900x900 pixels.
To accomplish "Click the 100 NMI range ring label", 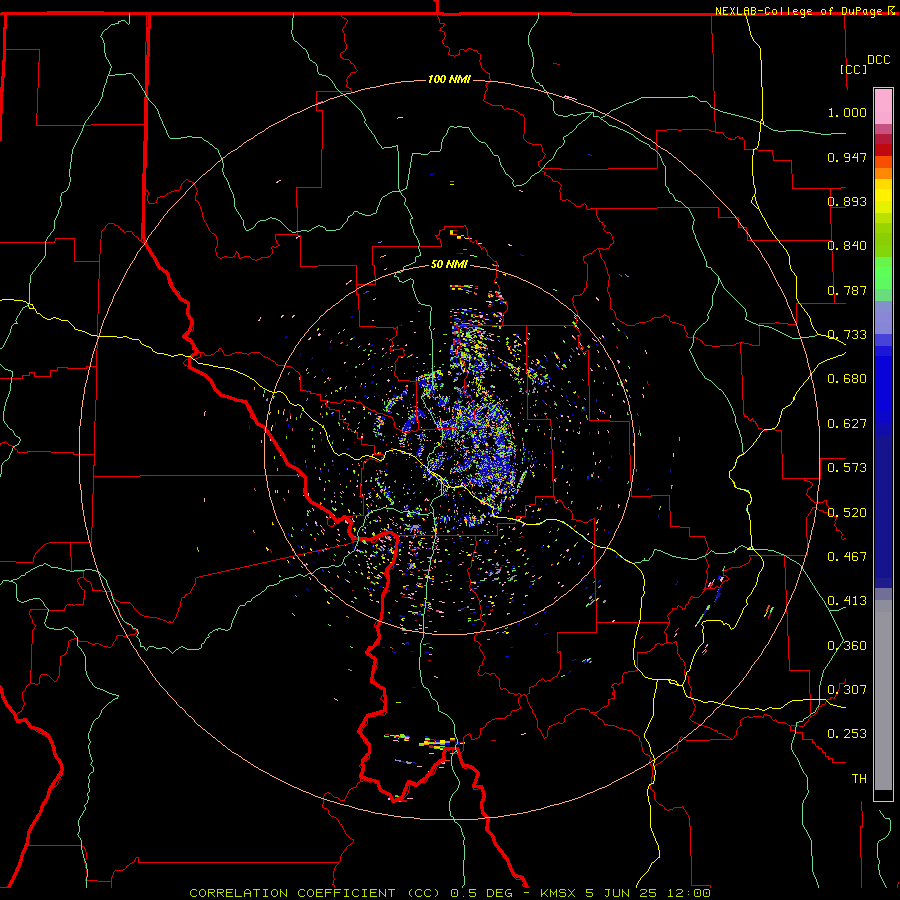I will pos(449,79).
